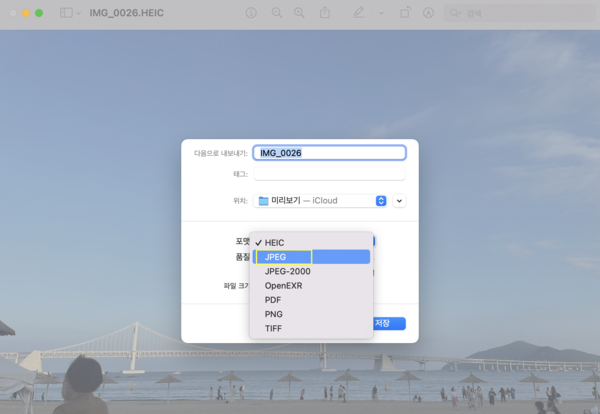
Task: Click the blue save button
Action: click(389, 323)
